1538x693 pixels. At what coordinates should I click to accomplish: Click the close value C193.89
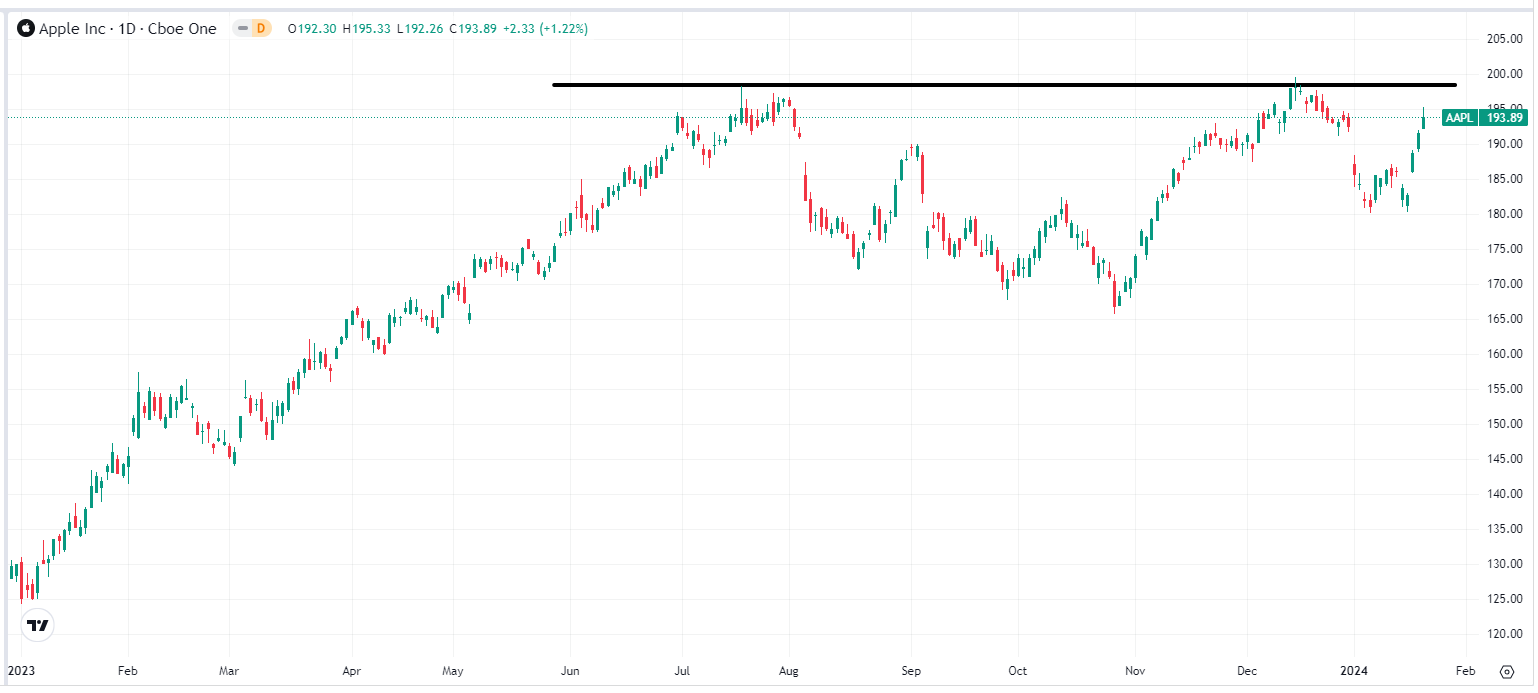[473, 29]
